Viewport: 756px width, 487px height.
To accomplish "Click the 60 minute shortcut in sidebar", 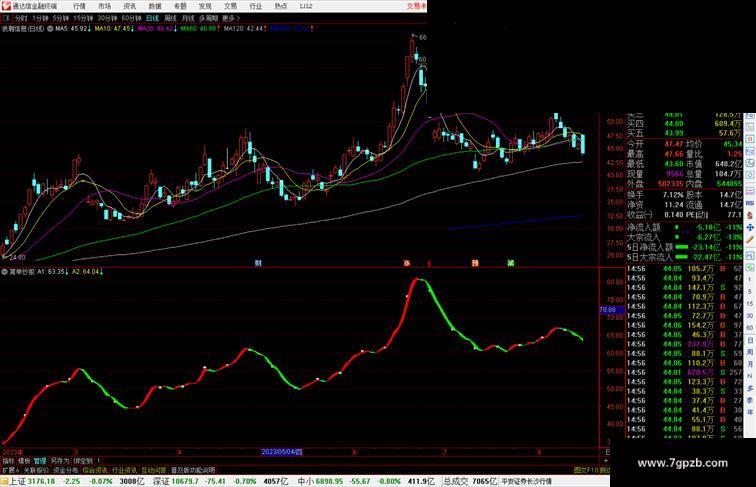I will [x=750, y=328].
